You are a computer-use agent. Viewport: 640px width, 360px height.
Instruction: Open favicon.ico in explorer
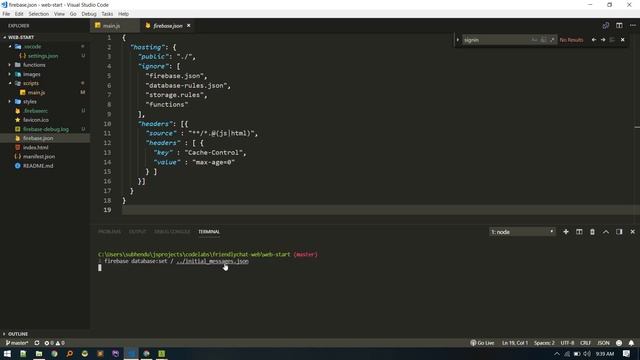click(x=36, y=120)
